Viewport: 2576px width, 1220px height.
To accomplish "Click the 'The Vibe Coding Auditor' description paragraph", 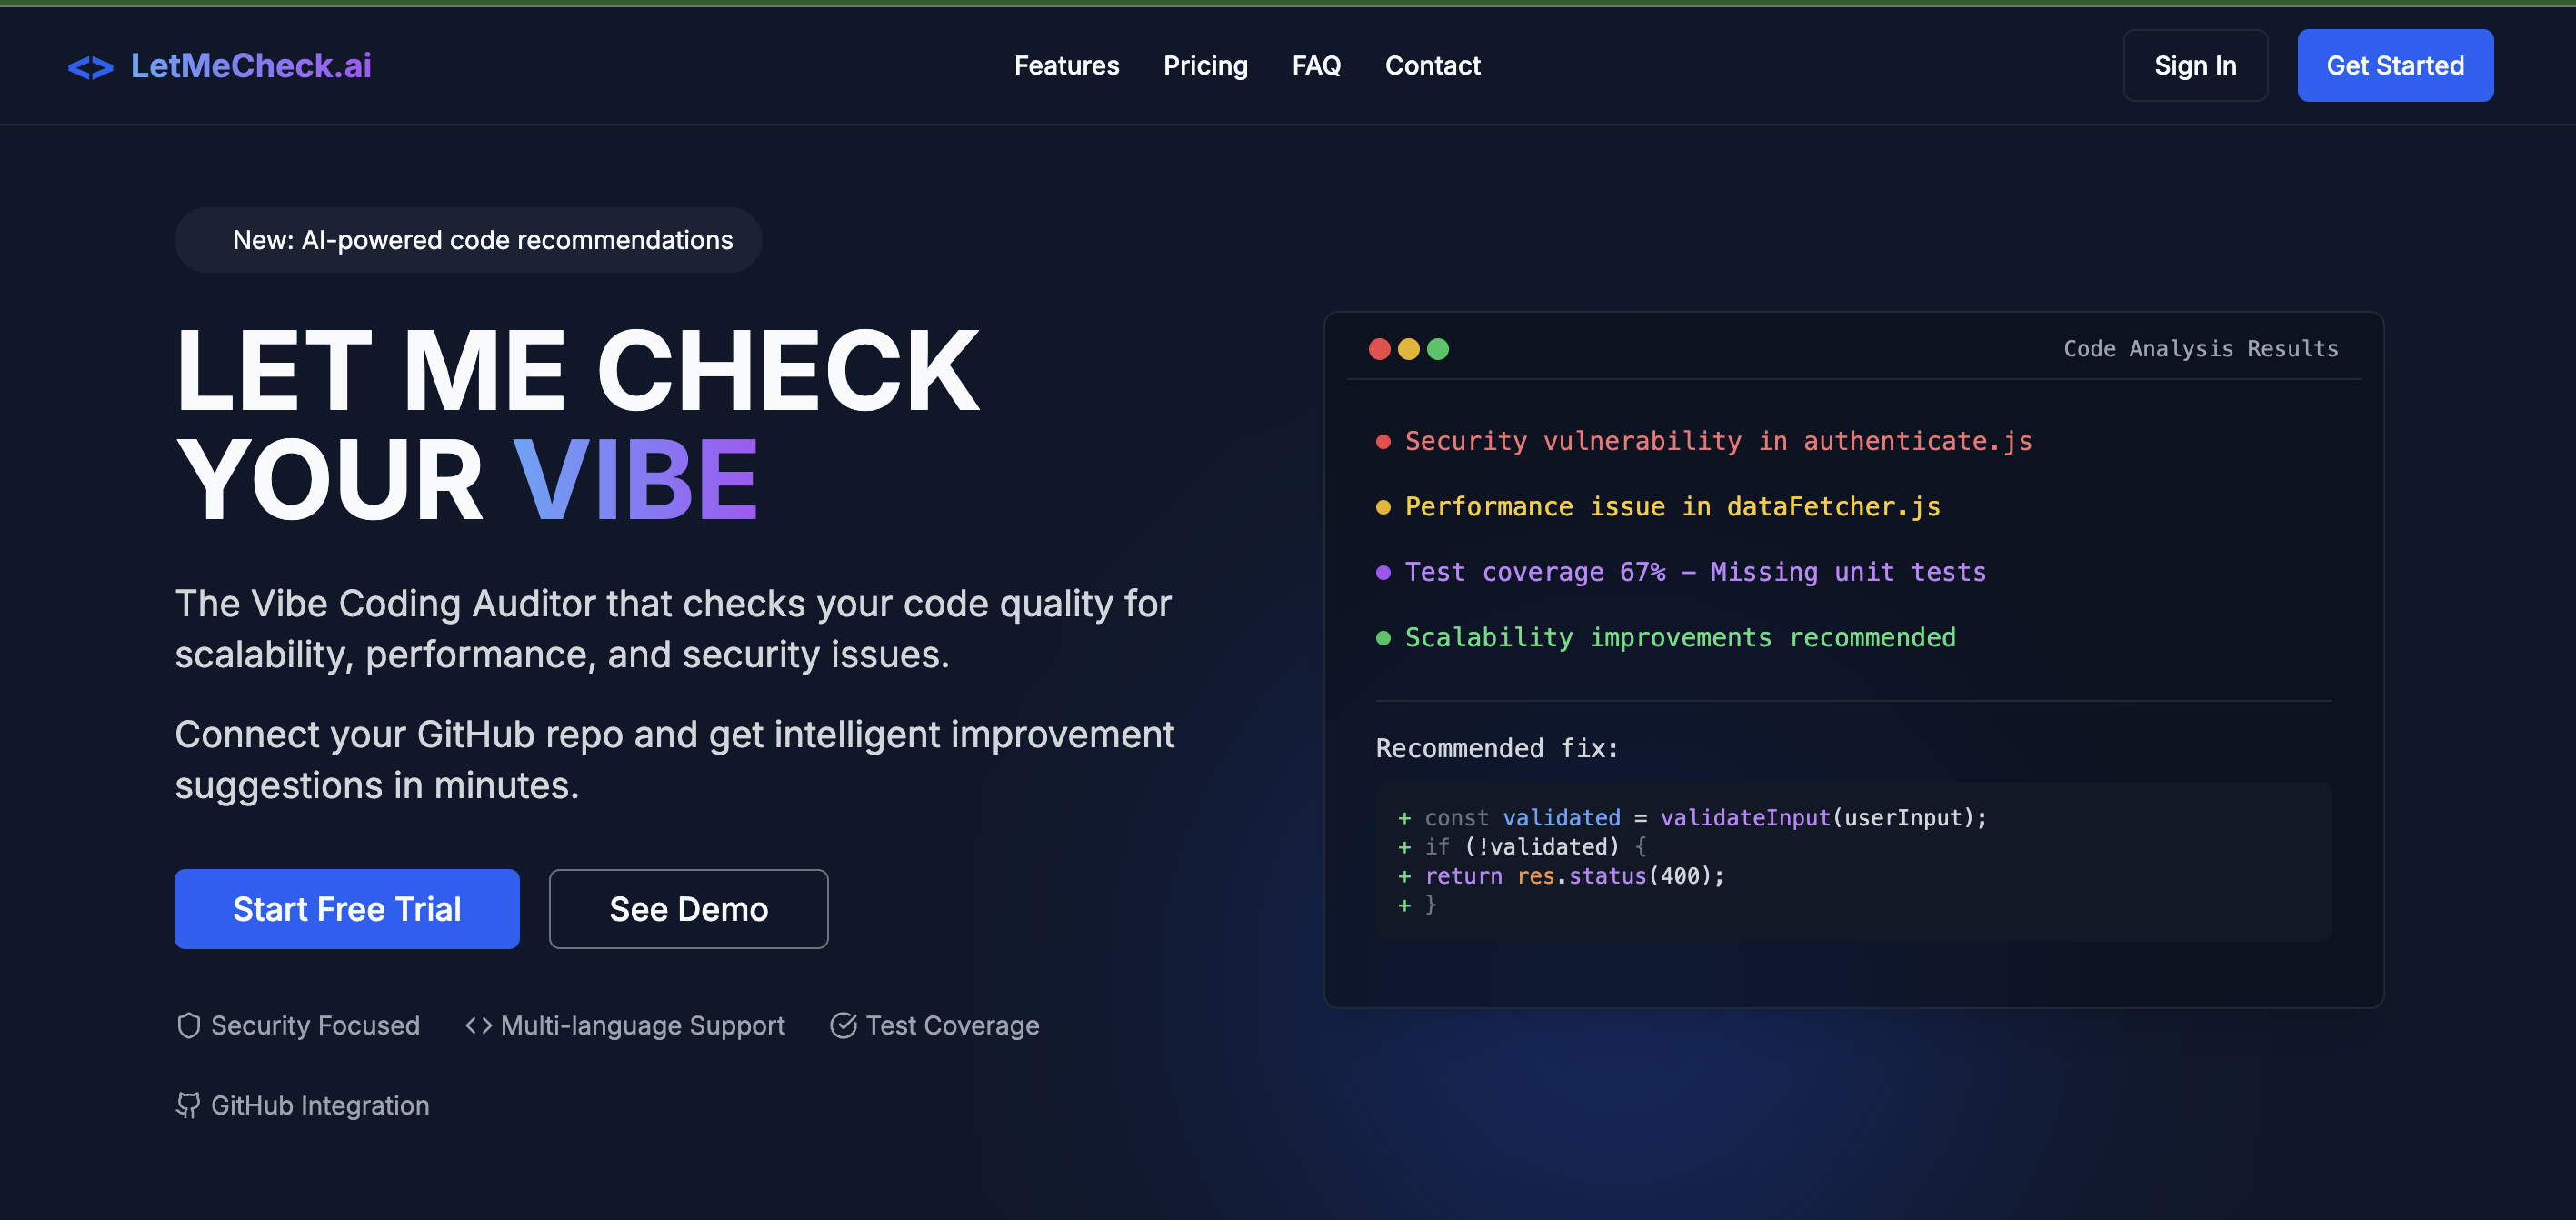I will [x=673, y=629].
